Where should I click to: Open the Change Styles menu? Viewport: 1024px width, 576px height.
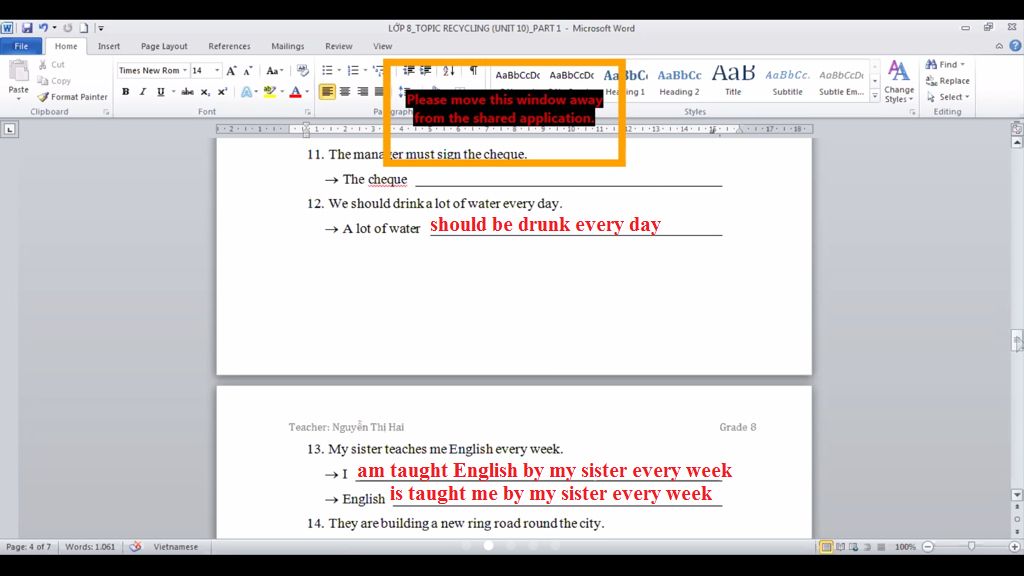[899, 82]
